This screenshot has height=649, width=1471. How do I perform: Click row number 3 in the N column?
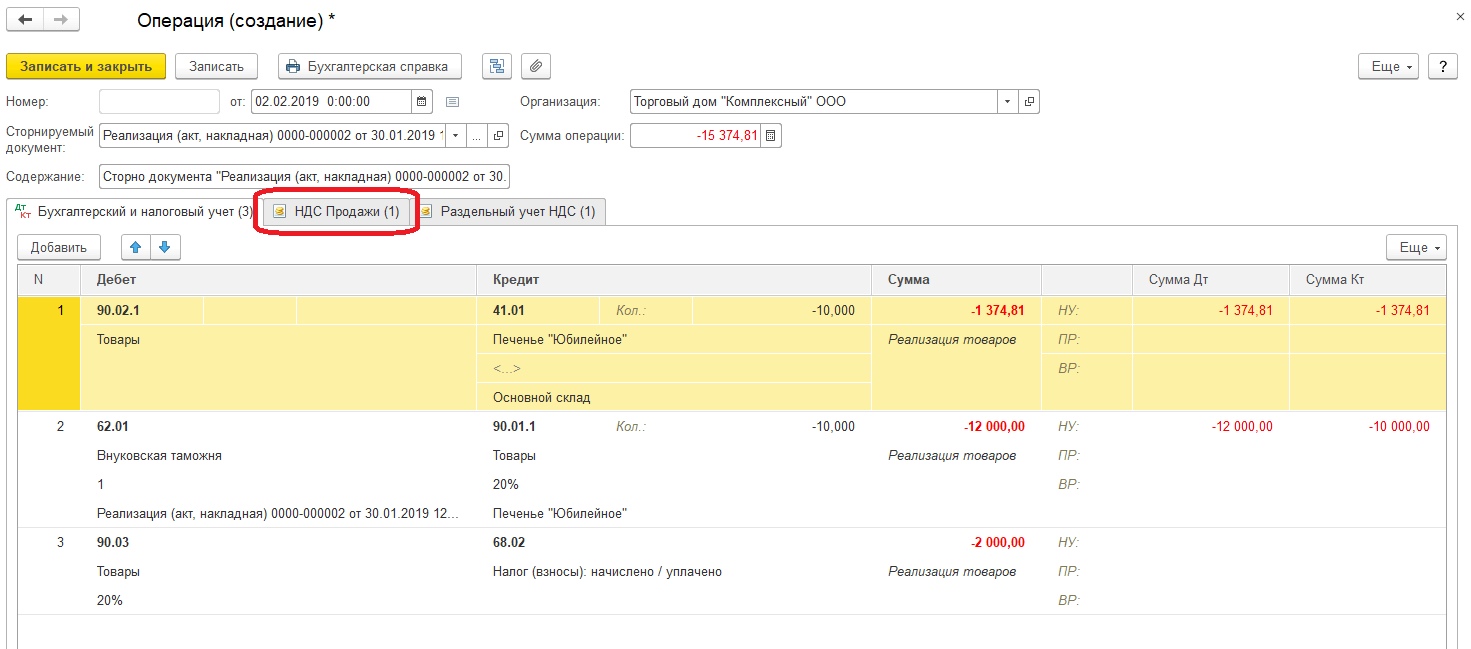pyautogui.click(x=60, y=543)
